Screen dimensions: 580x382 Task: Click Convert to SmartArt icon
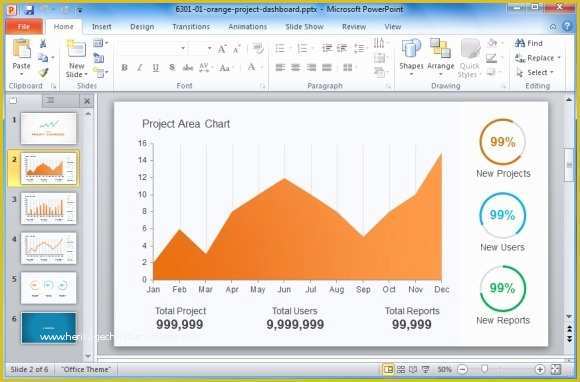(x=379, y=72)
